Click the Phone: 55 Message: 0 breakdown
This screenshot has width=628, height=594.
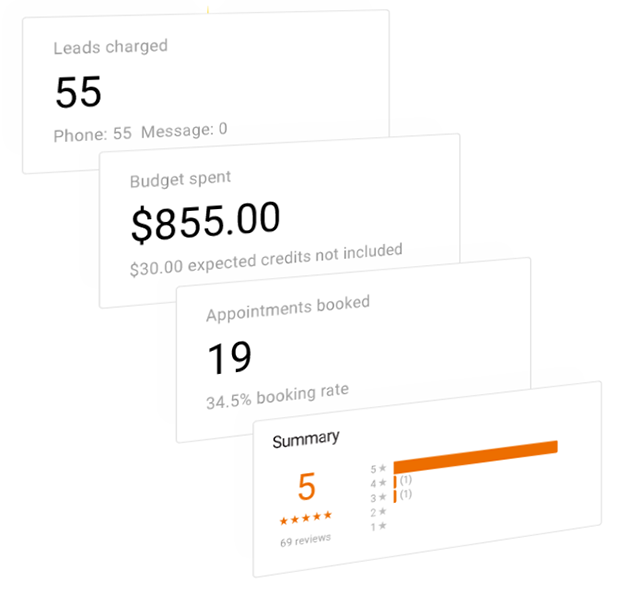click(x=140, y=130)
